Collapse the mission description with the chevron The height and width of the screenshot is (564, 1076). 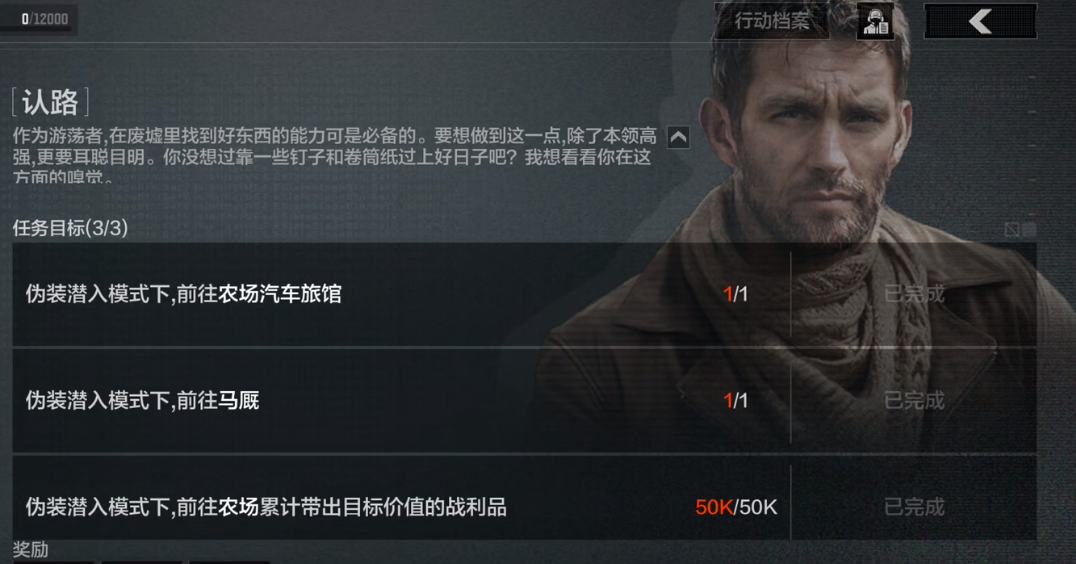click(678, 137)
